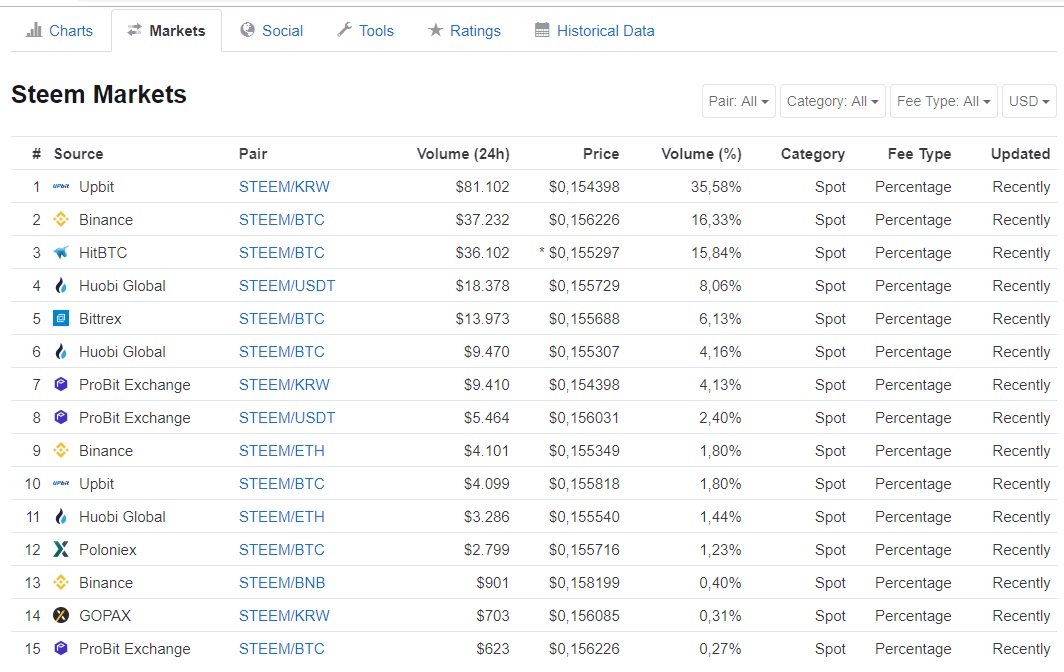
Task: Click the GOPAX exchange name
Action: pos(105,616)
